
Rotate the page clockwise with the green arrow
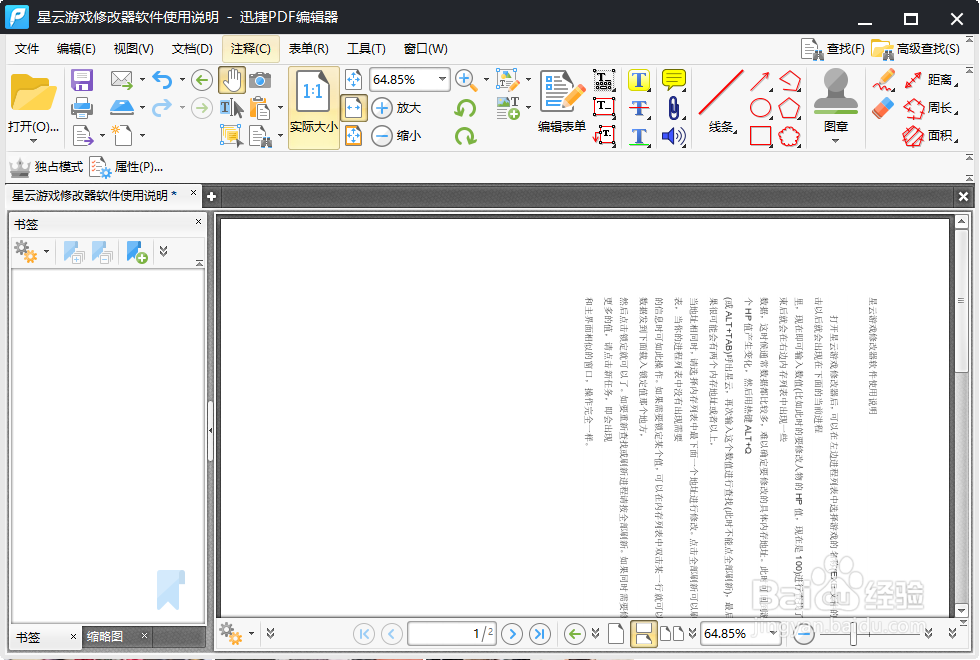point(465,136)
